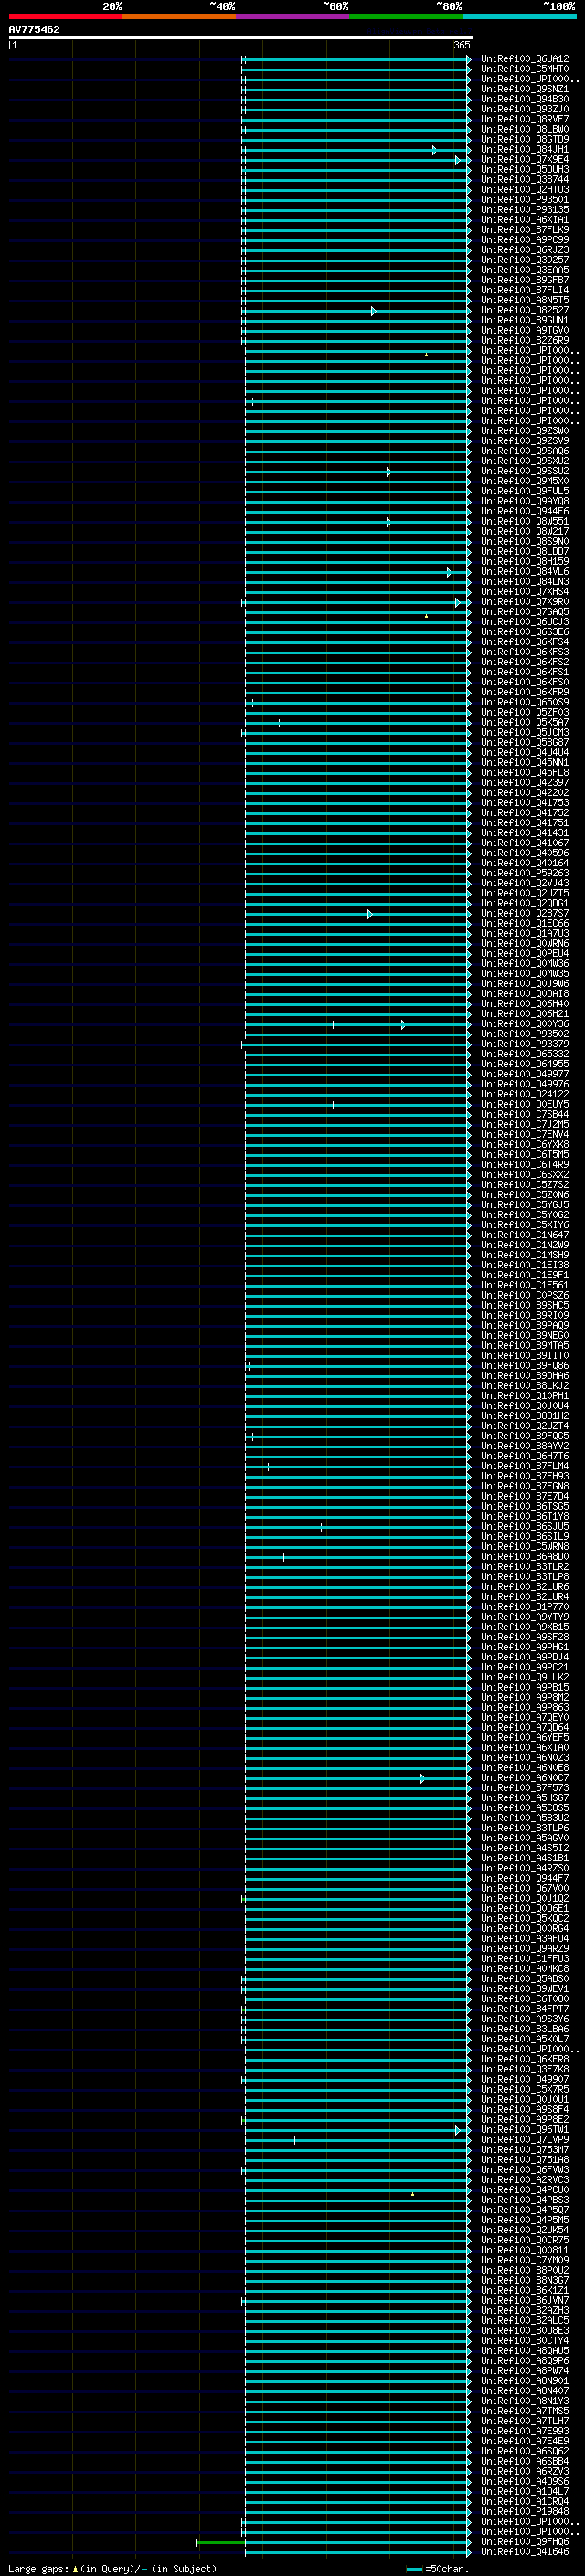Open hit UniRef100_Q9SNZ1
585x2576 pixels.
[525, 89]
